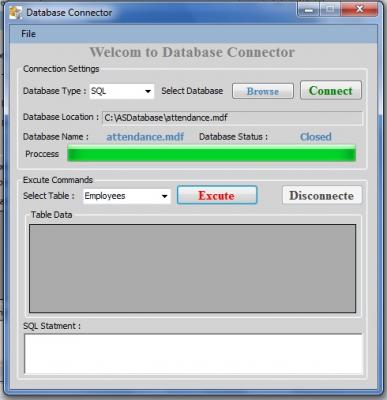Click the Database Connector title bar icon
This screenshot has height=400, width=387.
15,13
